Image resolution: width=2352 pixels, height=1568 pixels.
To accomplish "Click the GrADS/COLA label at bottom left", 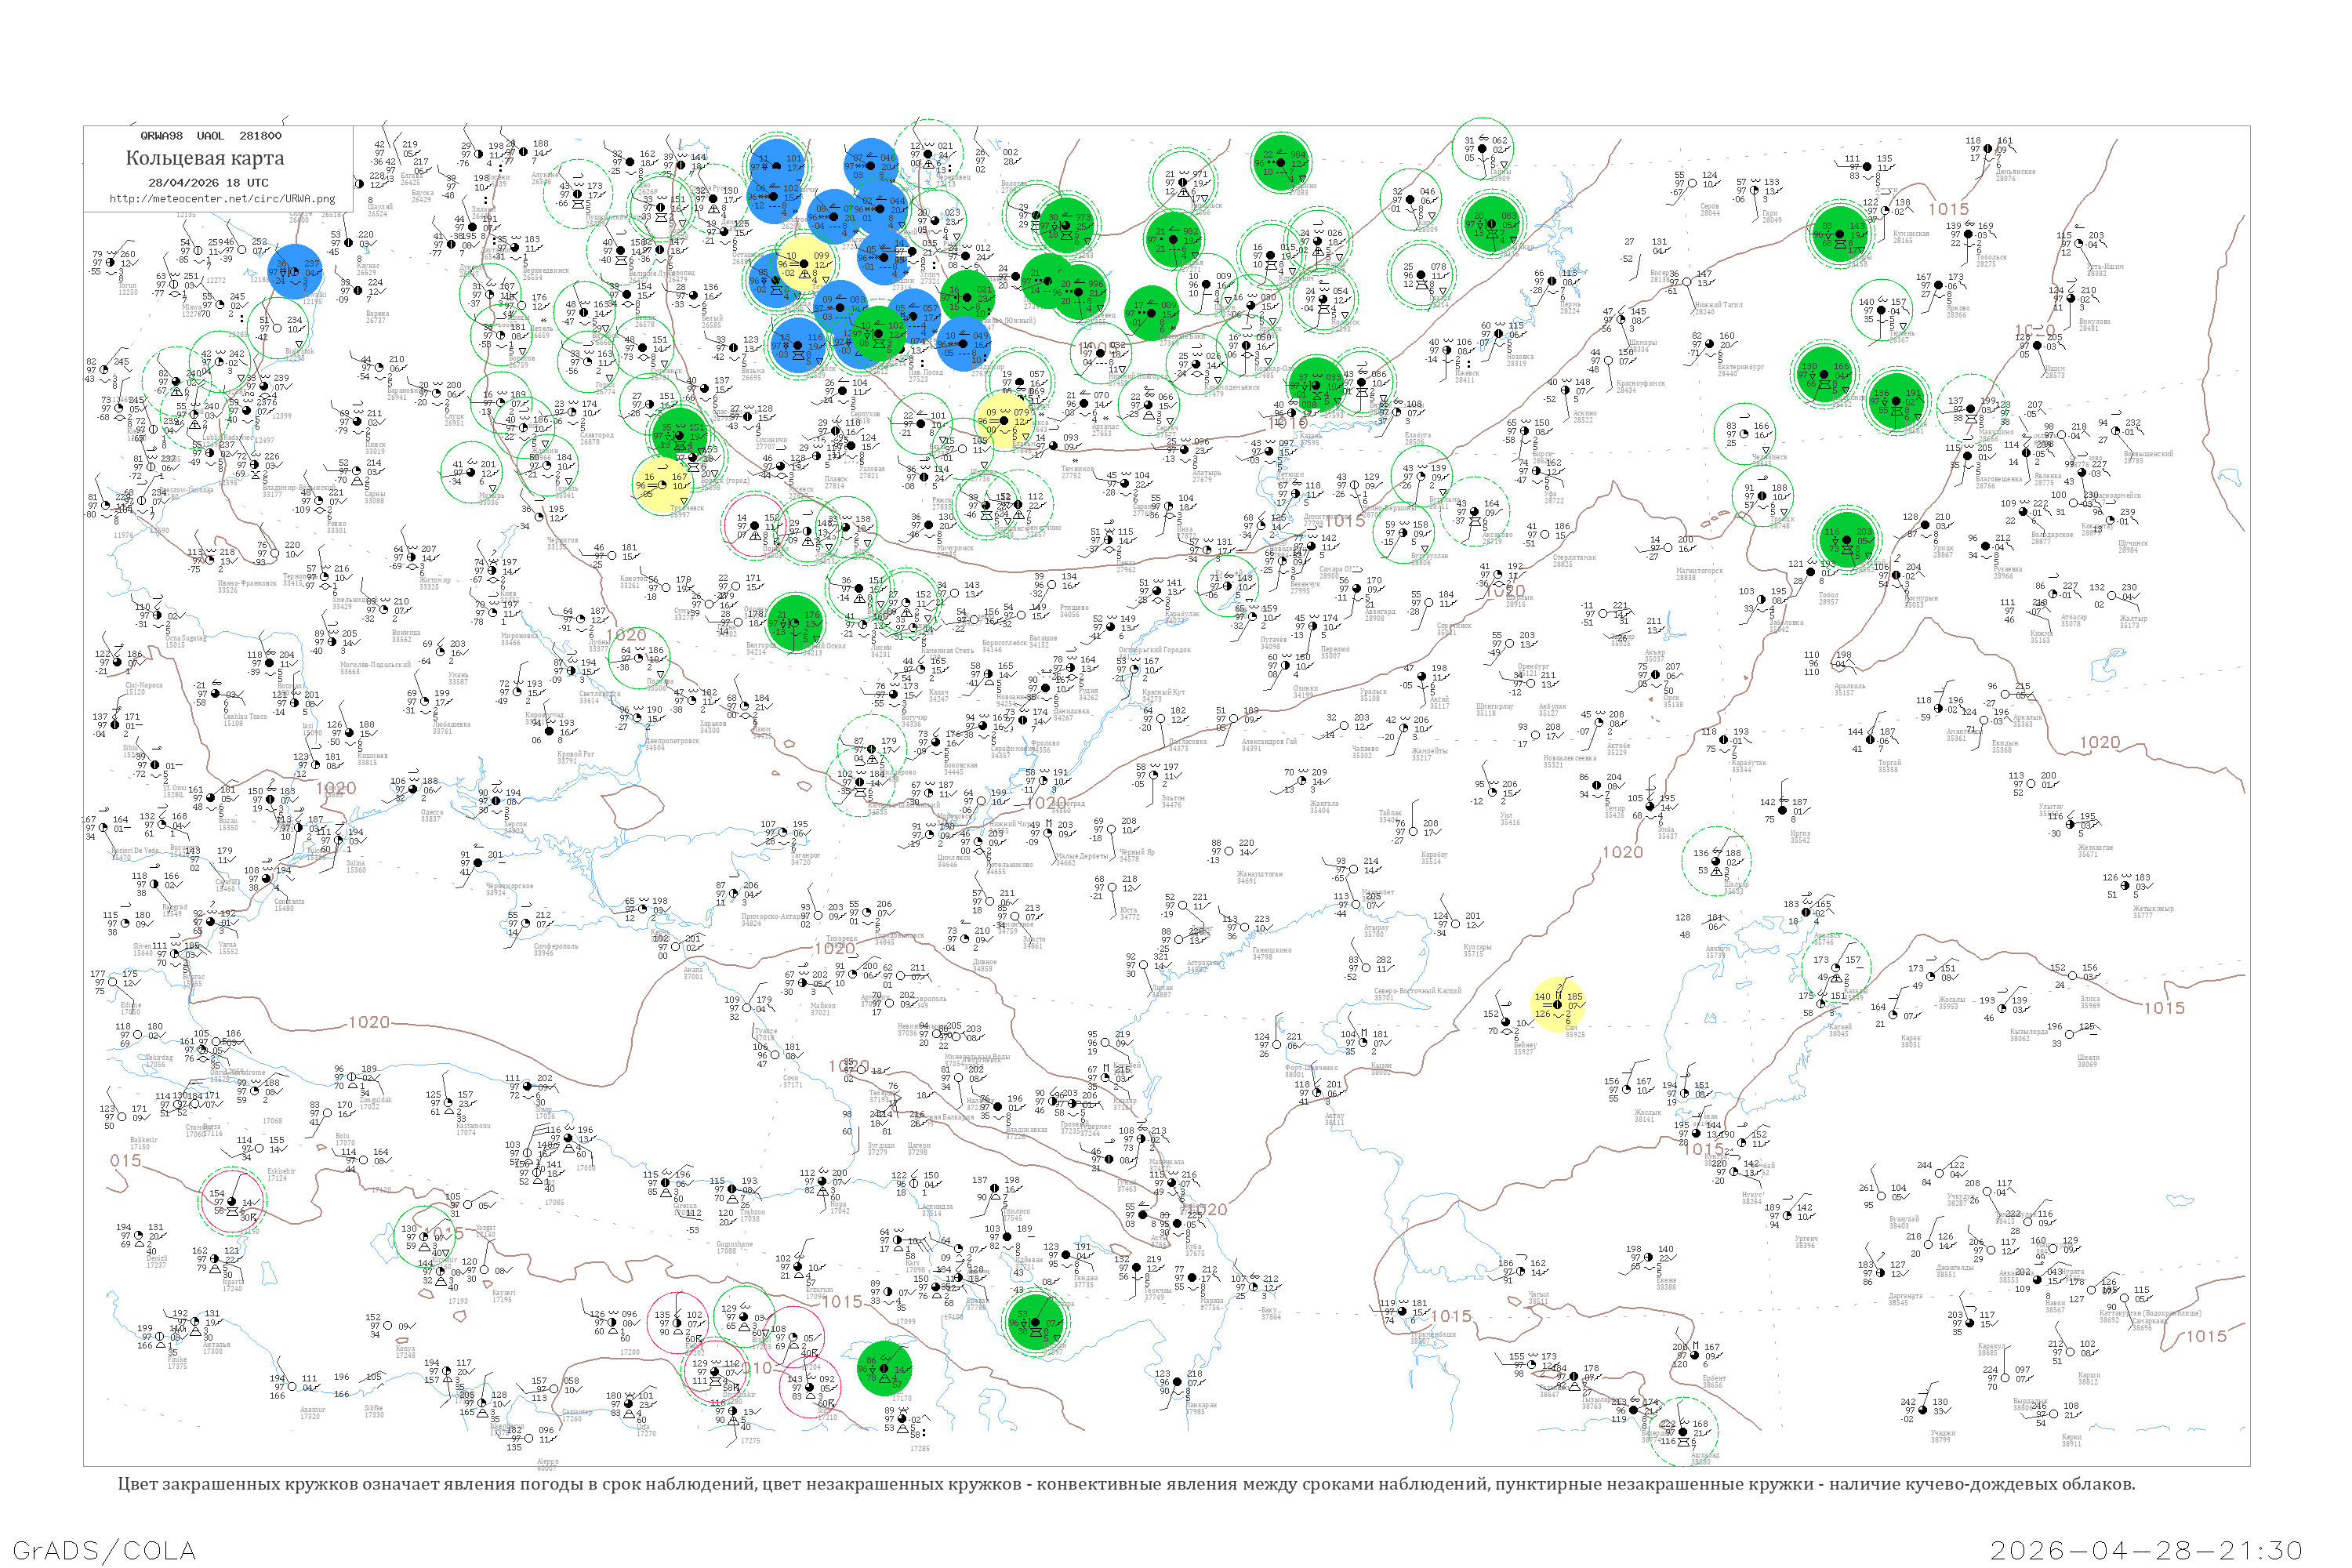I will pos(104,1550).
